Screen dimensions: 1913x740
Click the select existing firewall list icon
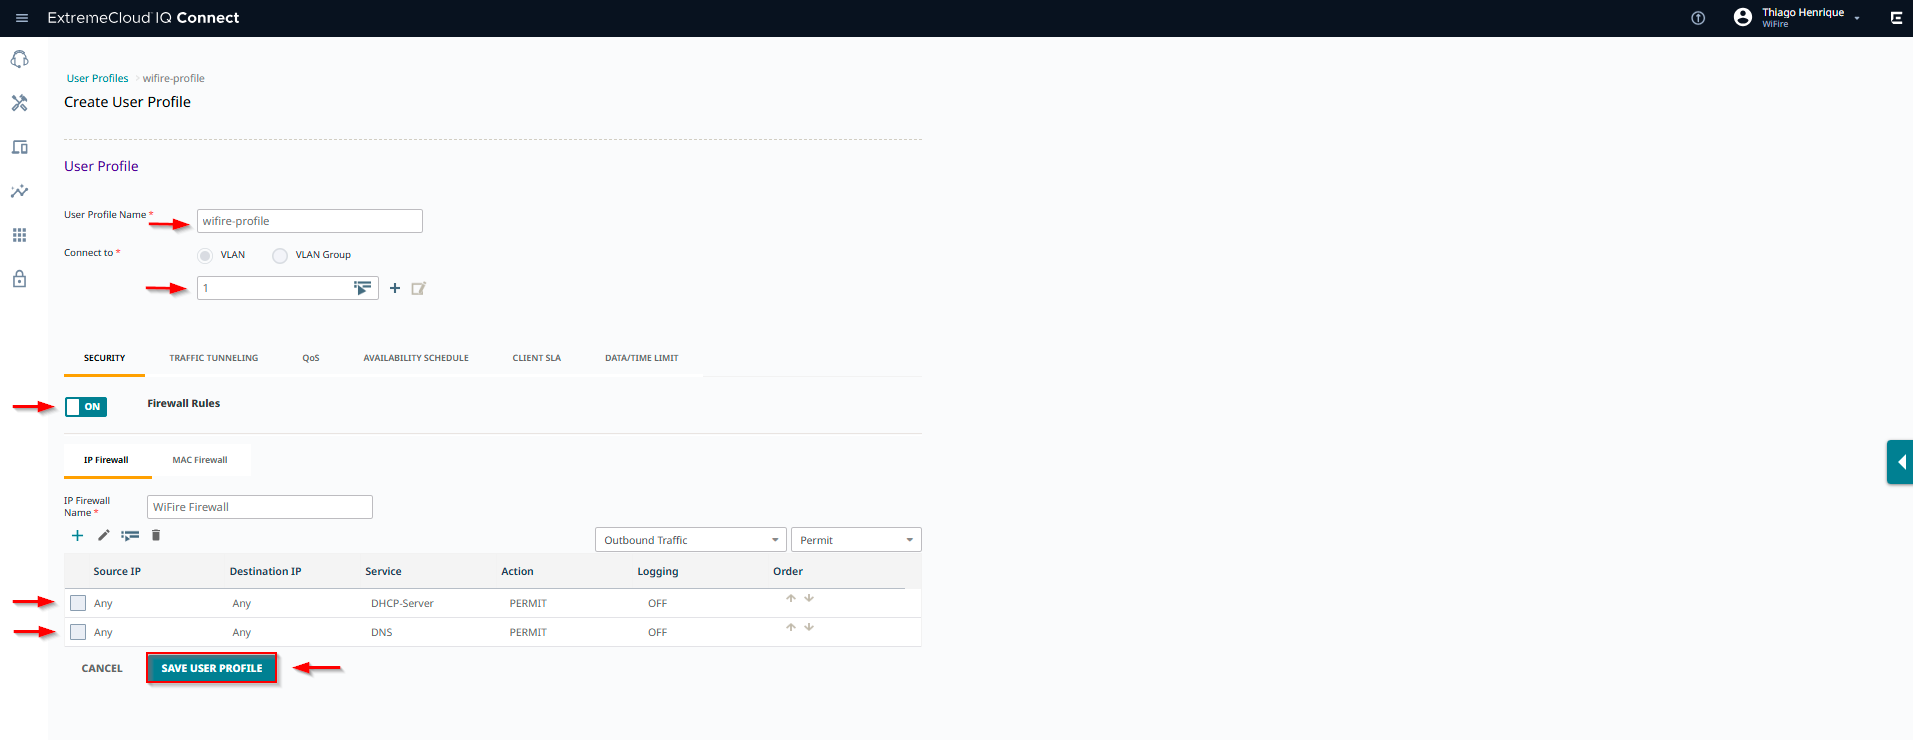[130, 536]
